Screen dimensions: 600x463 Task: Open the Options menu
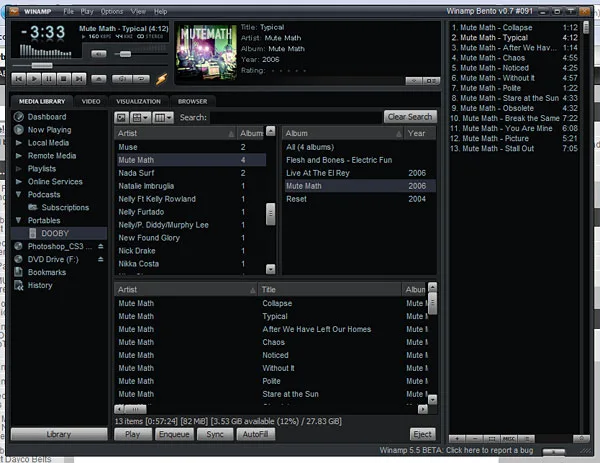click(x=112, y=11)
